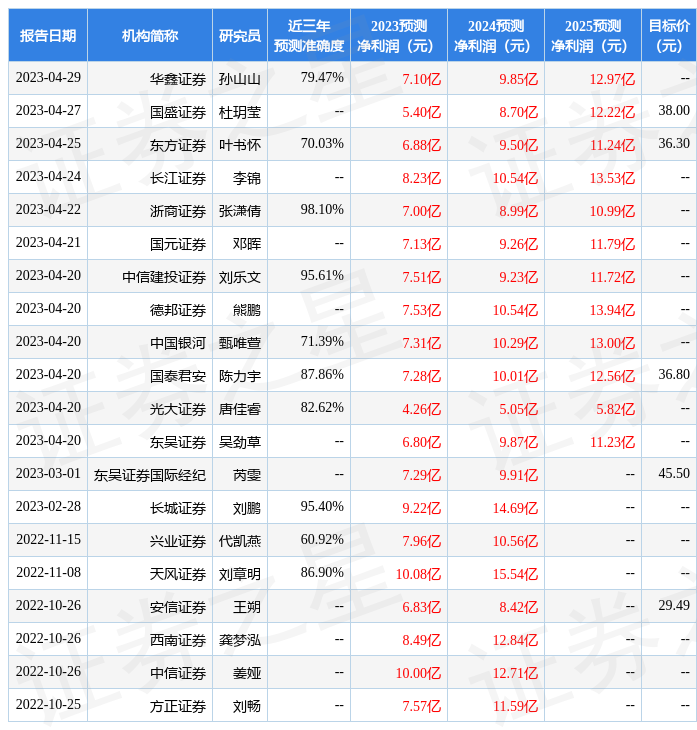697x730 pixels.
Task: Click 7.13亿 forecast for 国元证券
Action: (421, 244)
